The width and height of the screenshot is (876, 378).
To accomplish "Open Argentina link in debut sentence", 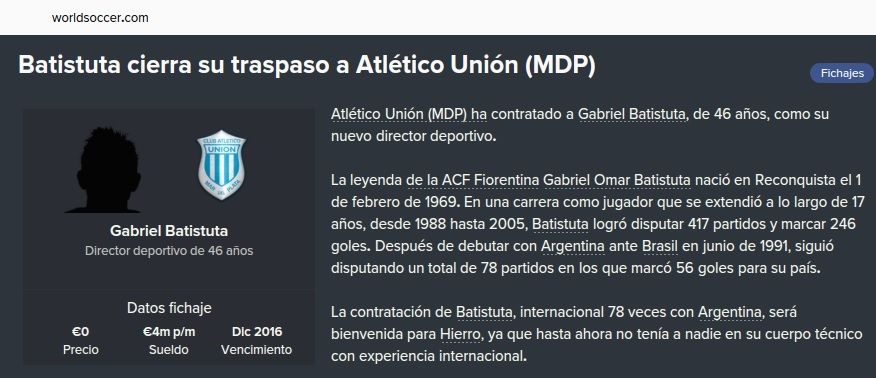I will 573,246.
